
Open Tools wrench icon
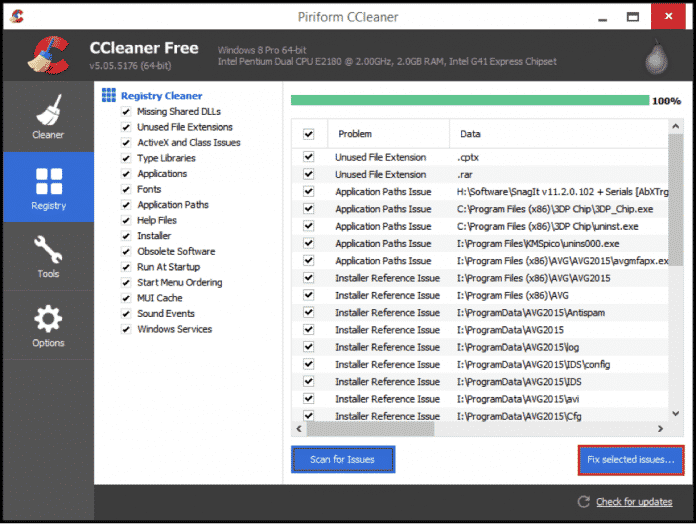[x=48, y=249]
